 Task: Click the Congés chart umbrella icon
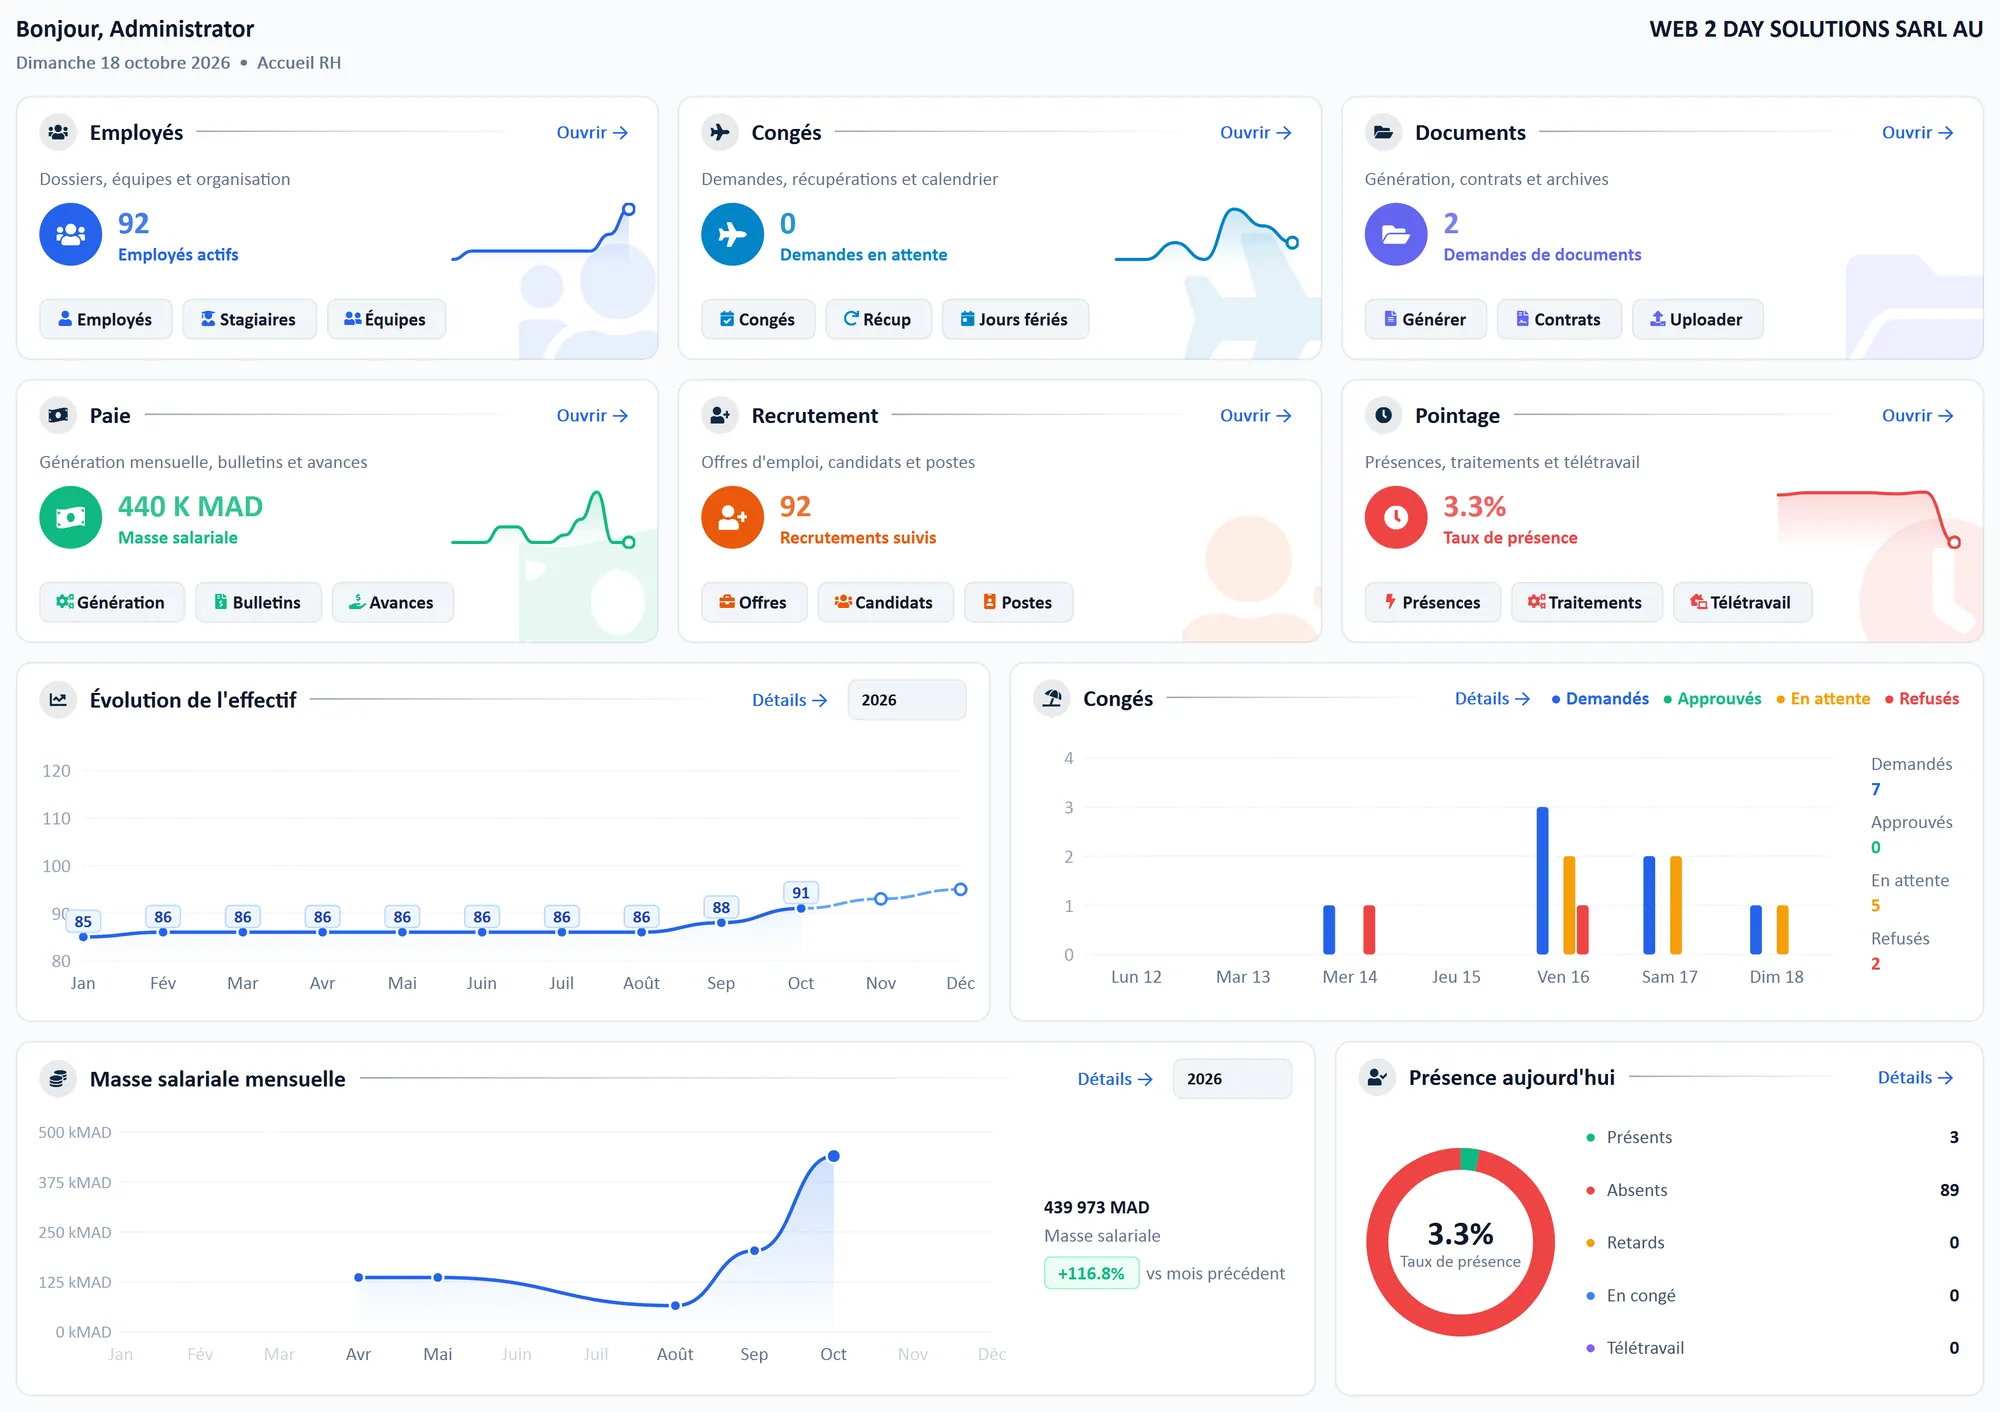pyautogui.click(x=1052, y=698)
